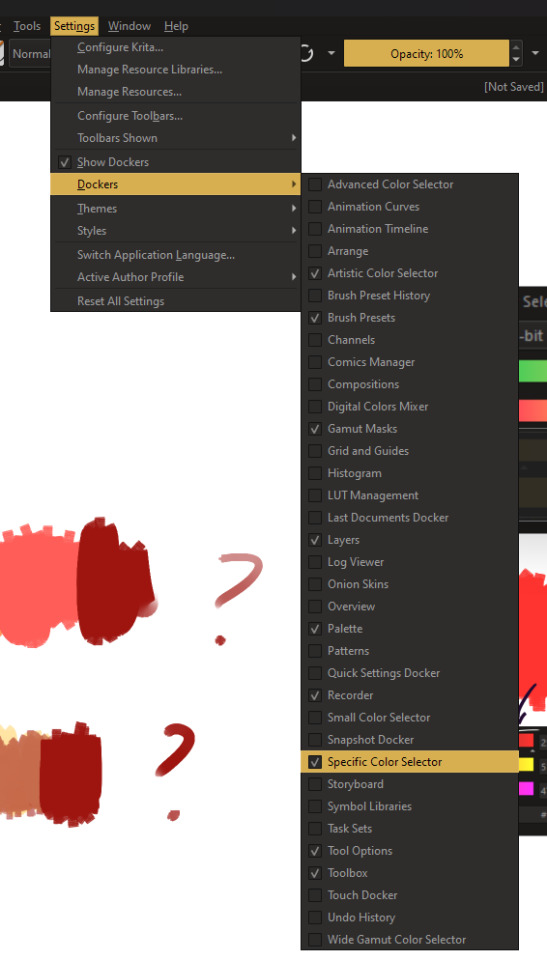Screen dimensions: 547x960
Task: Enable Wide Gamut Color Selector docker
Action: click(x=409, y=940)
